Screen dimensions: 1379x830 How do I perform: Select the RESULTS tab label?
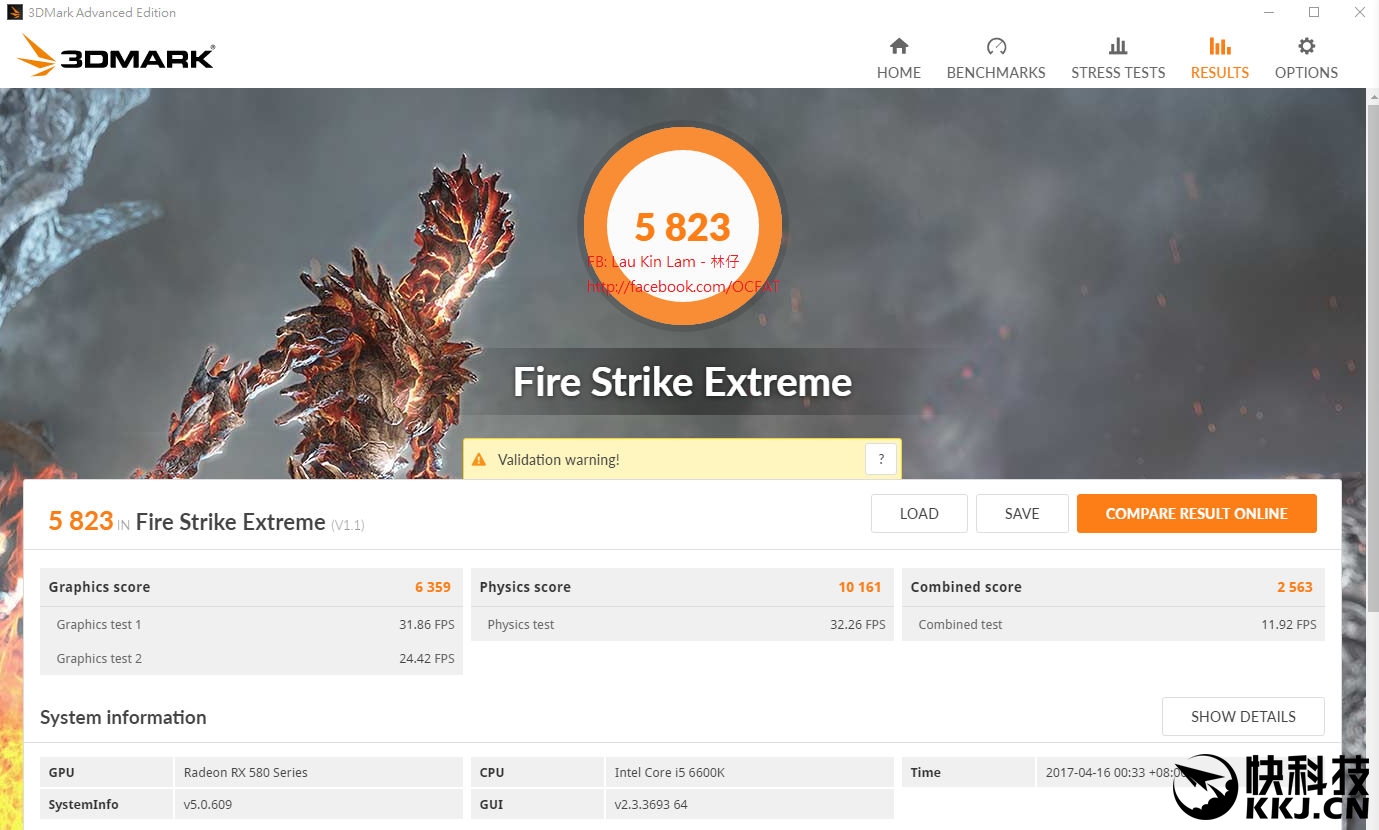(1220, 73)
